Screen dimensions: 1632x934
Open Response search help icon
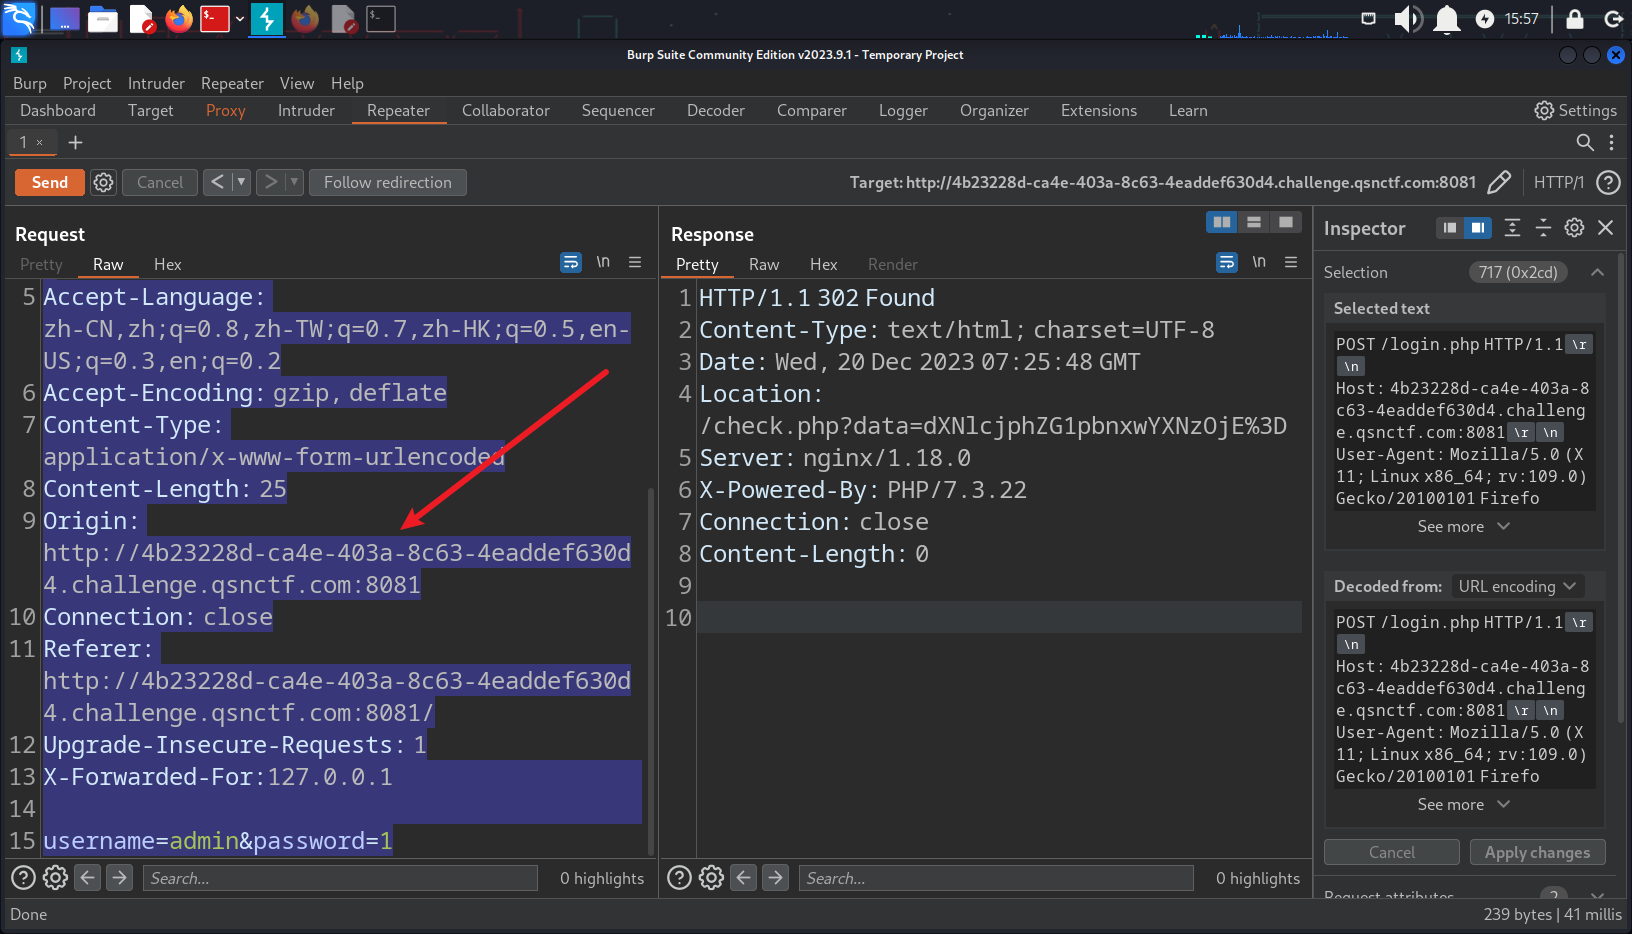coord(679,878)
